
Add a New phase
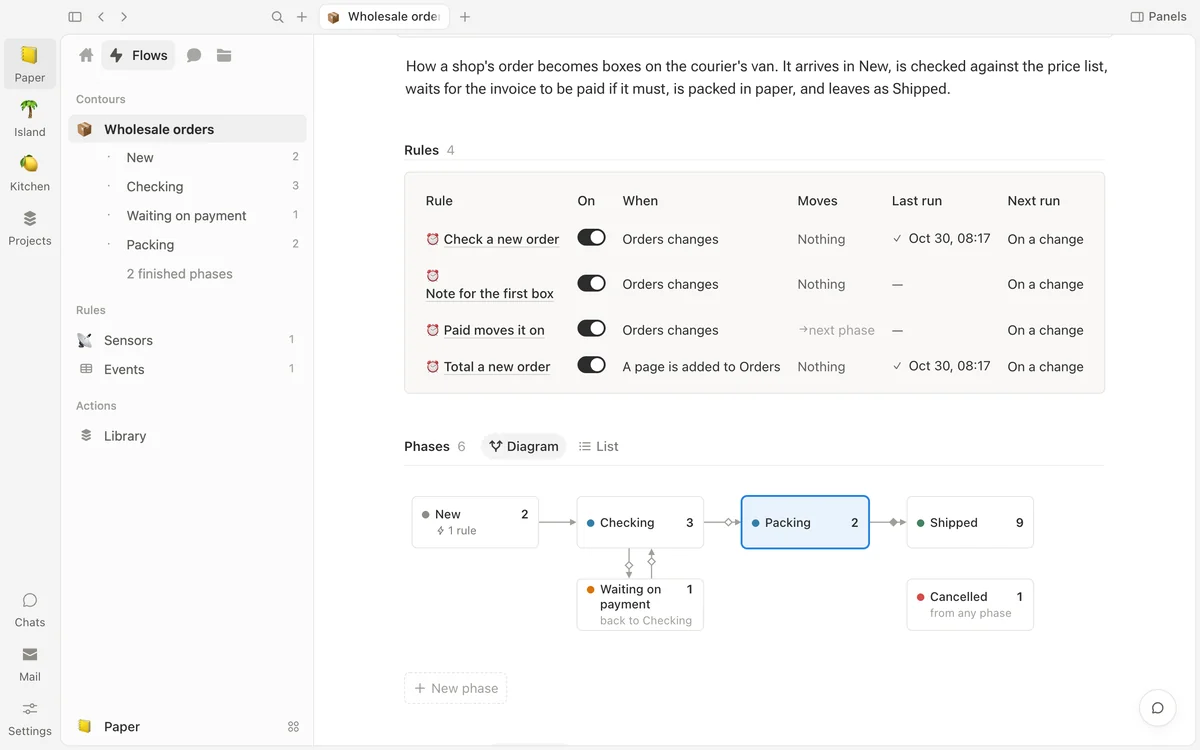(456, 688)
